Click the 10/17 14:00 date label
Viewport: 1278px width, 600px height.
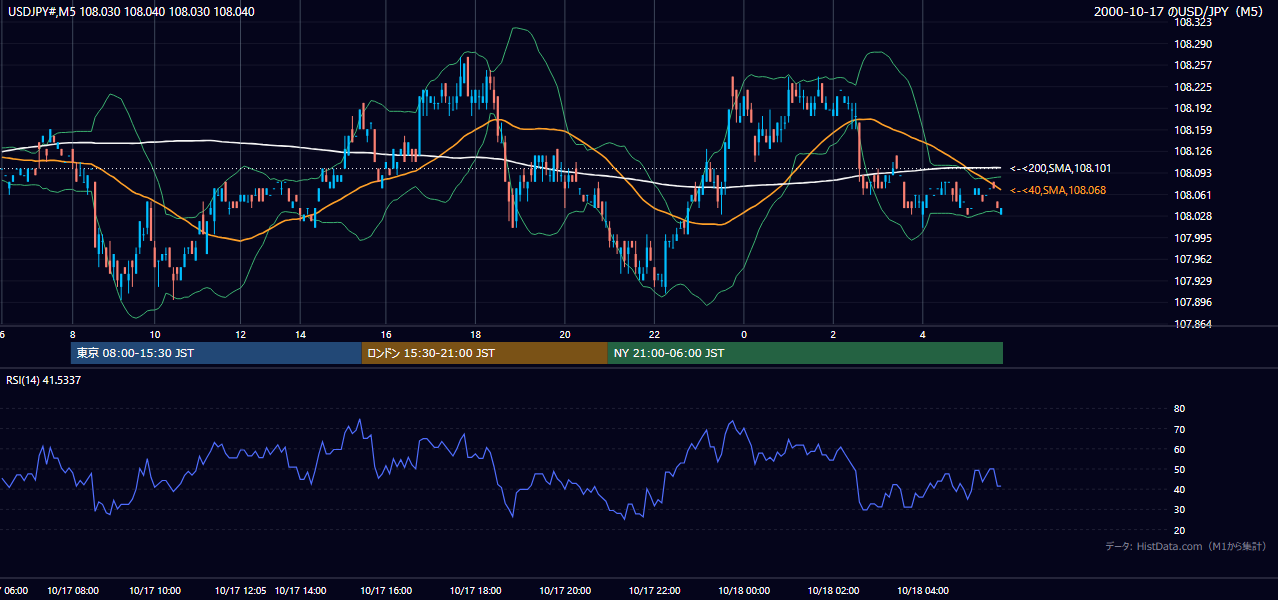(301, 591)
